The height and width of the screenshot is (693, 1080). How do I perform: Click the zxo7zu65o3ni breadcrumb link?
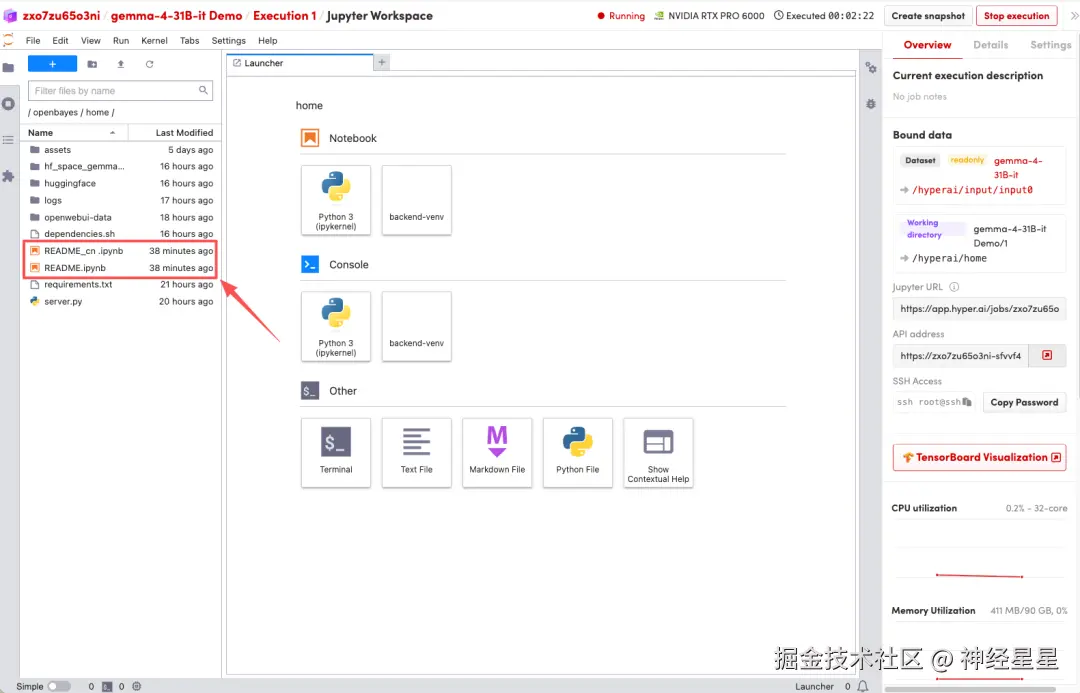coord(61,15)
